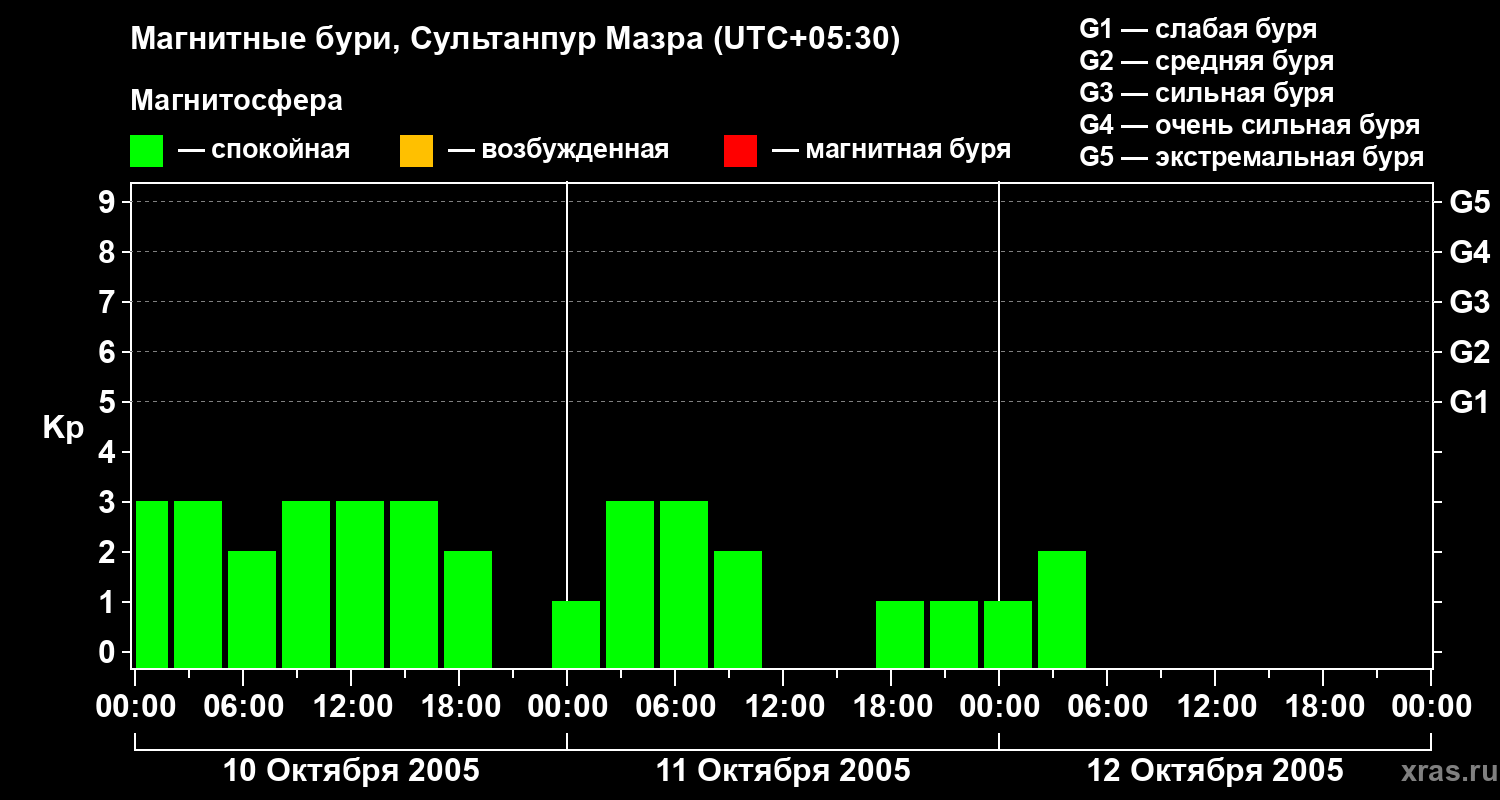Click the Kp 2 bar on 12 Октября

(1062, 609)
